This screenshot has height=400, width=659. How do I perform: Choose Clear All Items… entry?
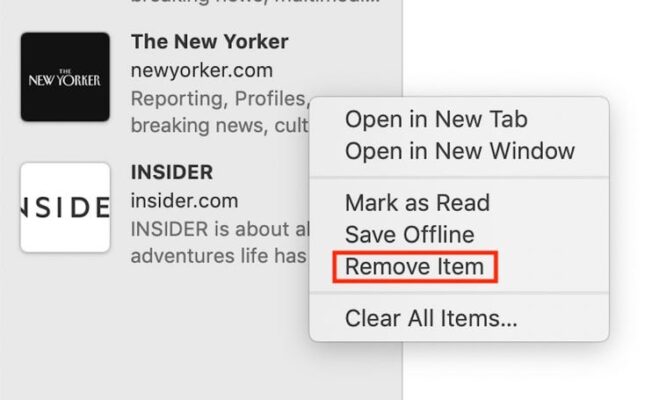tap(431, 318)
